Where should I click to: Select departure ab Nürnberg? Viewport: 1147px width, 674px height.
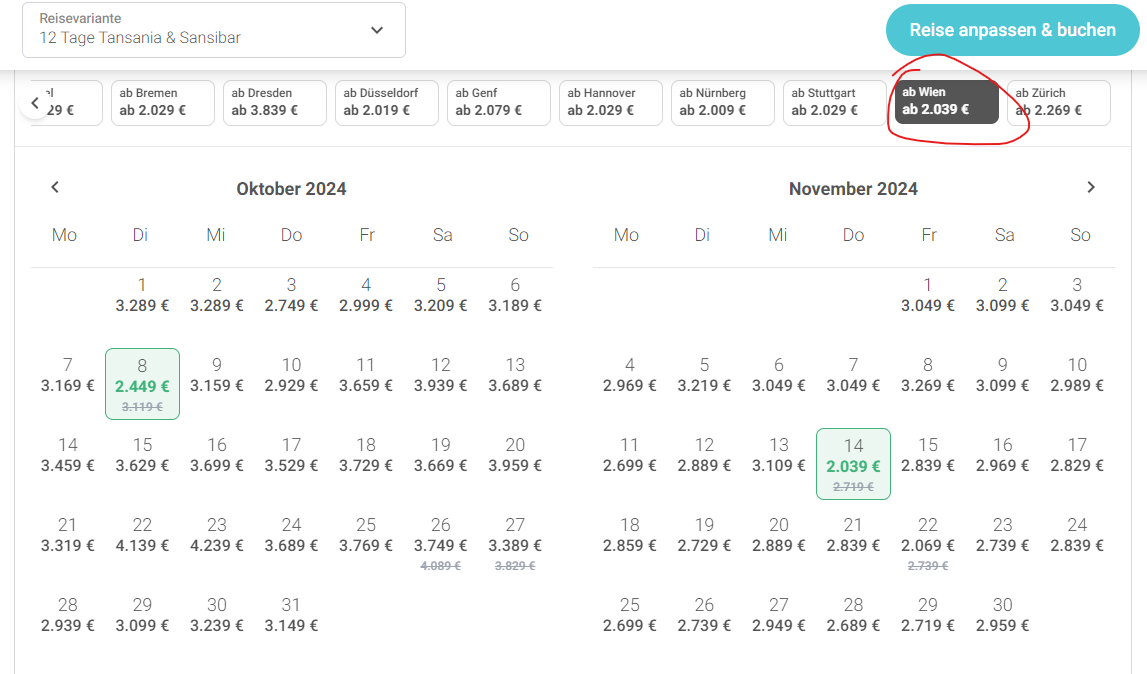pos(722,102)
